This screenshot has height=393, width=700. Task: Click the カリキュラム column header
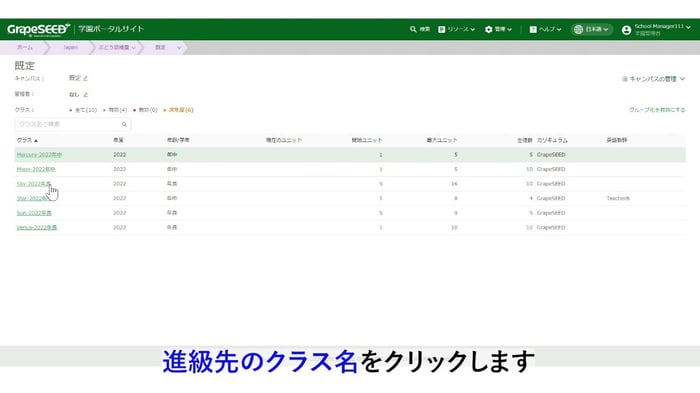tap(552, 140)
